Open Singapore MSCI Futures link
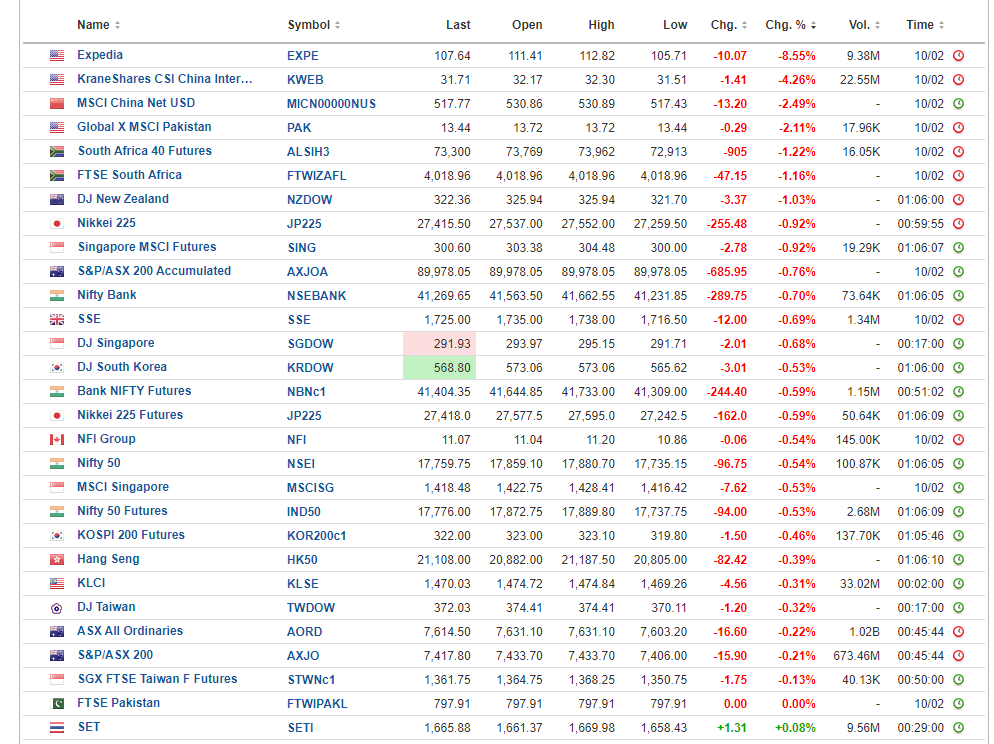This screenshot has width=994, height=744. tap(146, 247)
